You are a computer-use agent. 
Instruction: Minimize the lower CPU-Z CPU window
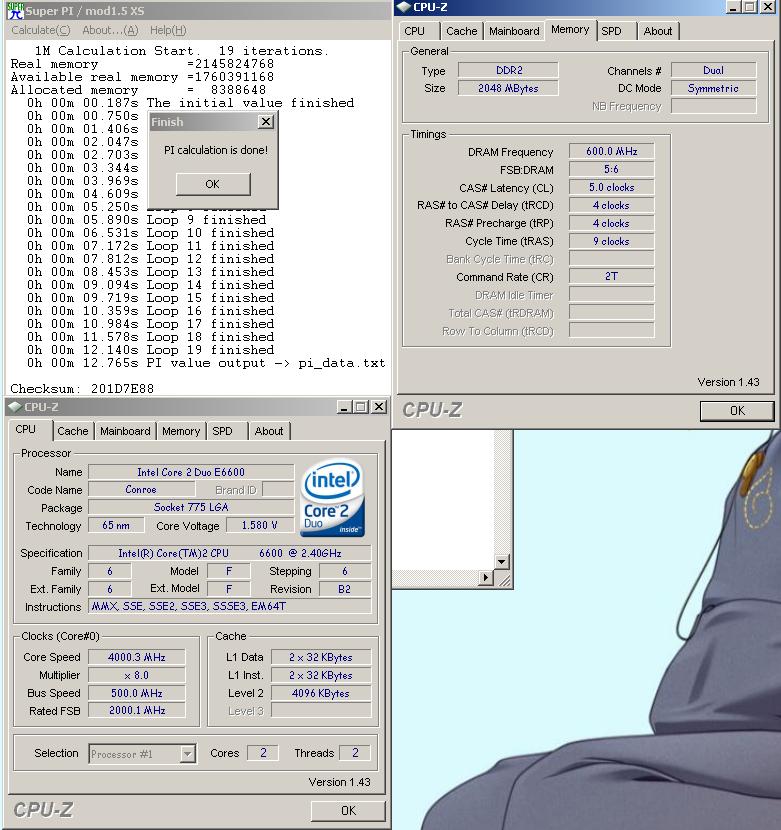point(344,407)
